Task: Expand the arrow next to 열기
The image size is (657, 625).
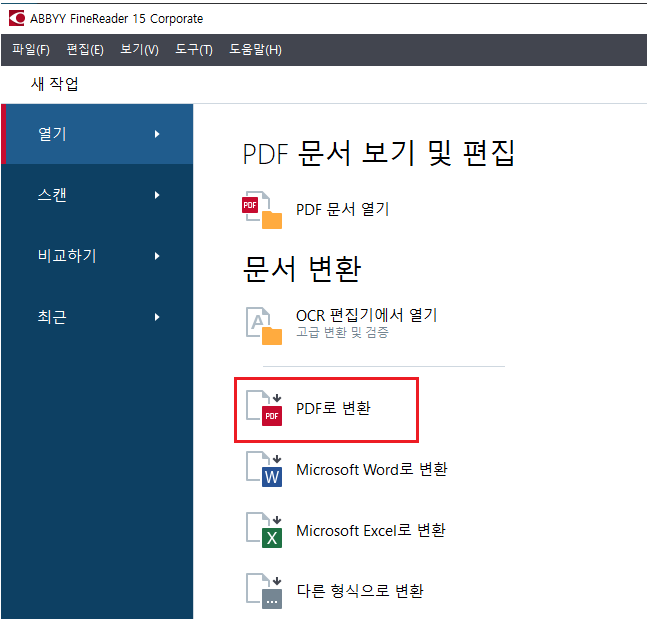Action: click(157, 134)
